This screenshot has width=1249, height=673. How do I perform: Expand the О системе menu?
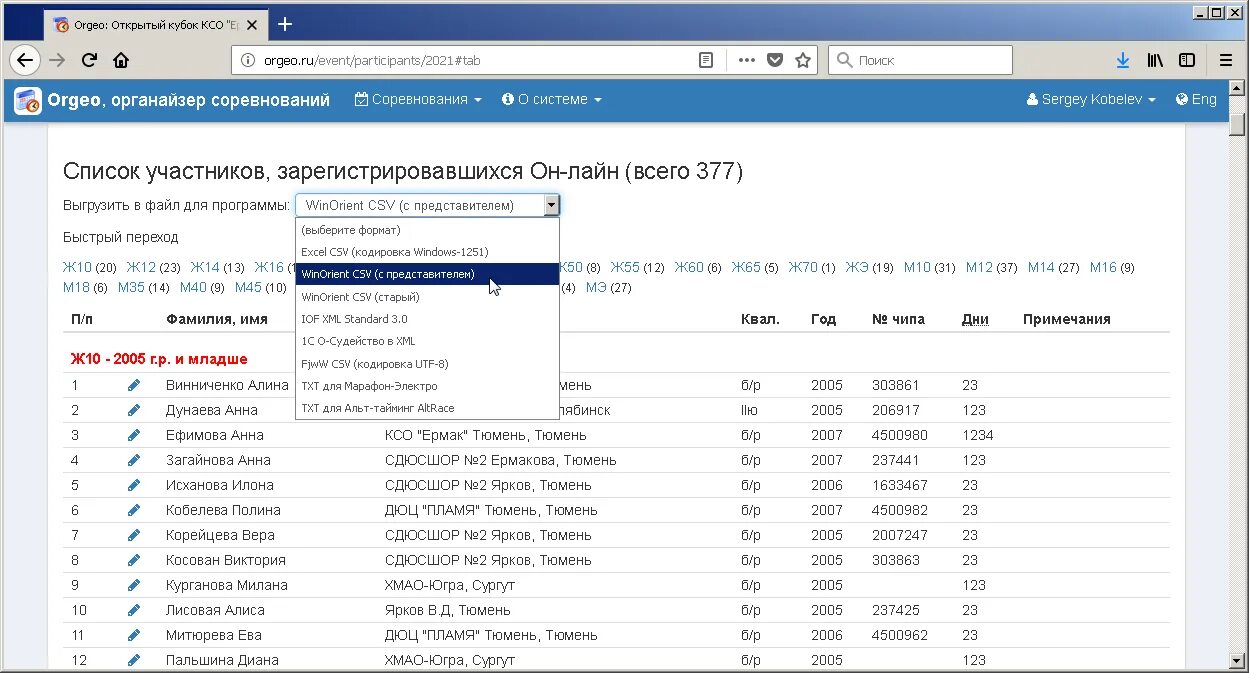(552, 100)
